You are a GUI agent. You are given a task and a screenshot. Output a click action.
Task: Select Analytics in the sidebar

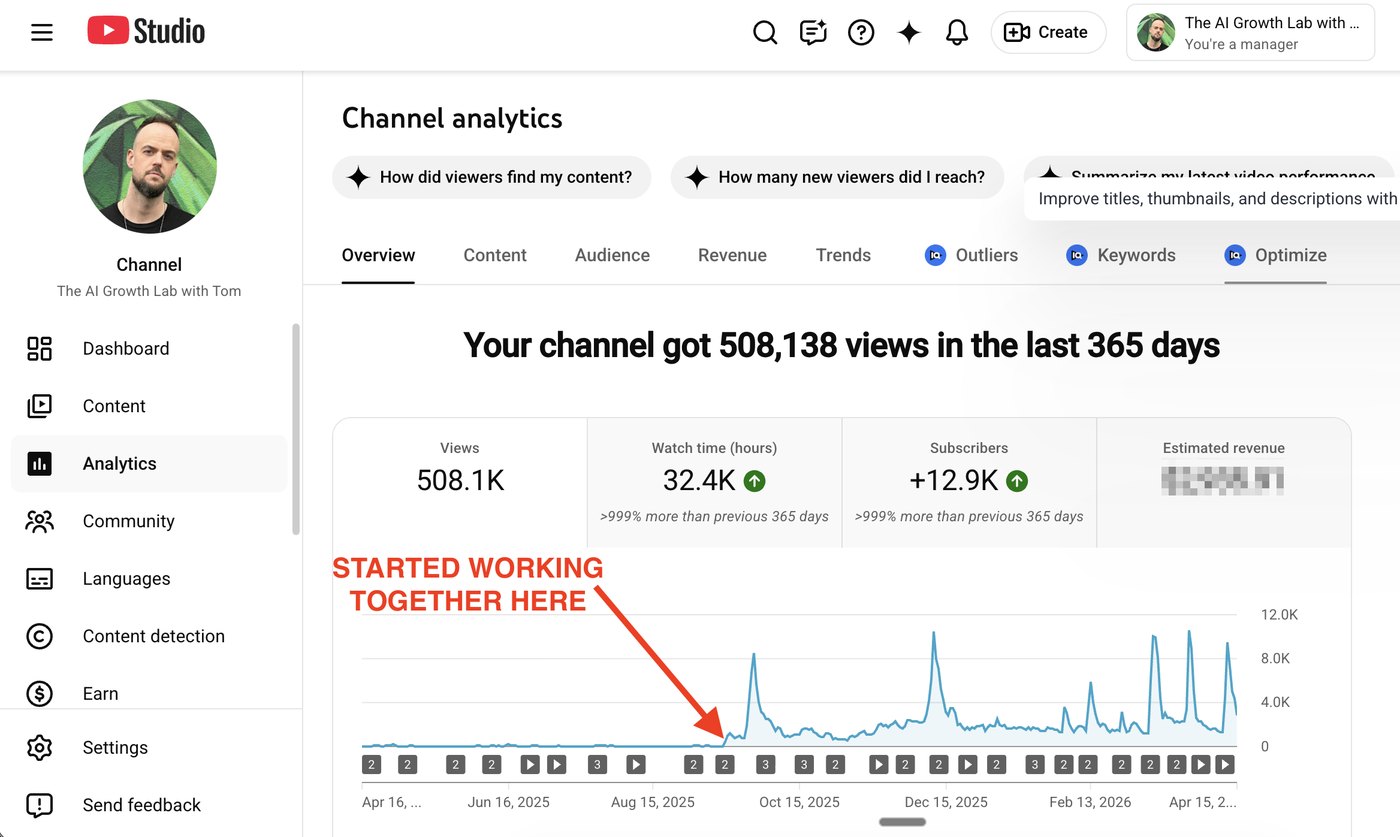(150, 463)
